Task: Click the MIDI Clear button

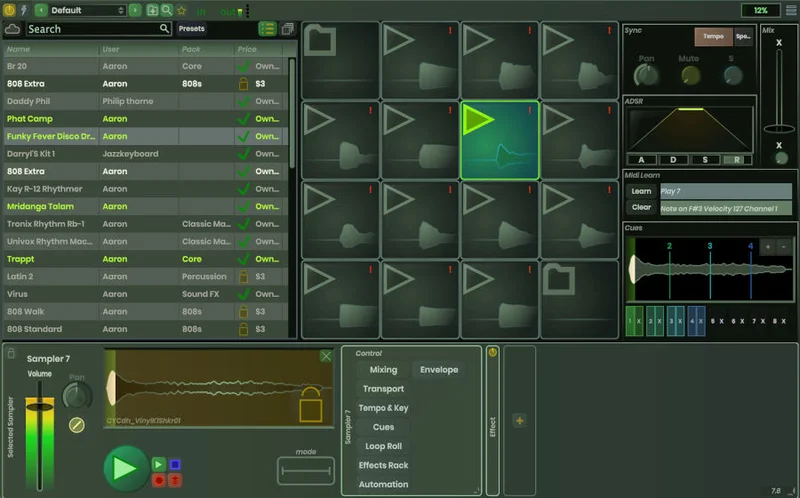Action: [641, 208]
